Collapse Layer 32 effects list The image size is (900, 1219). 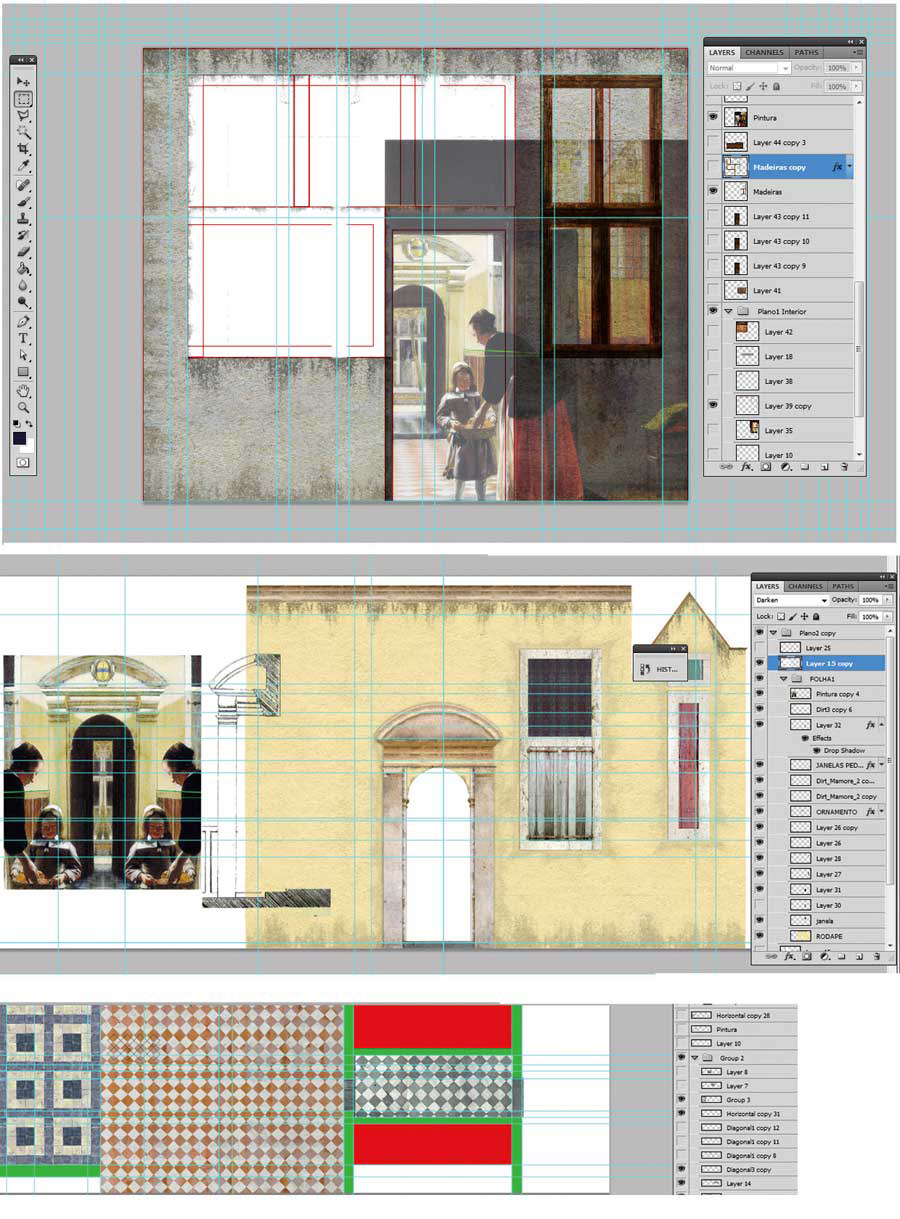(x=881, y=724)
